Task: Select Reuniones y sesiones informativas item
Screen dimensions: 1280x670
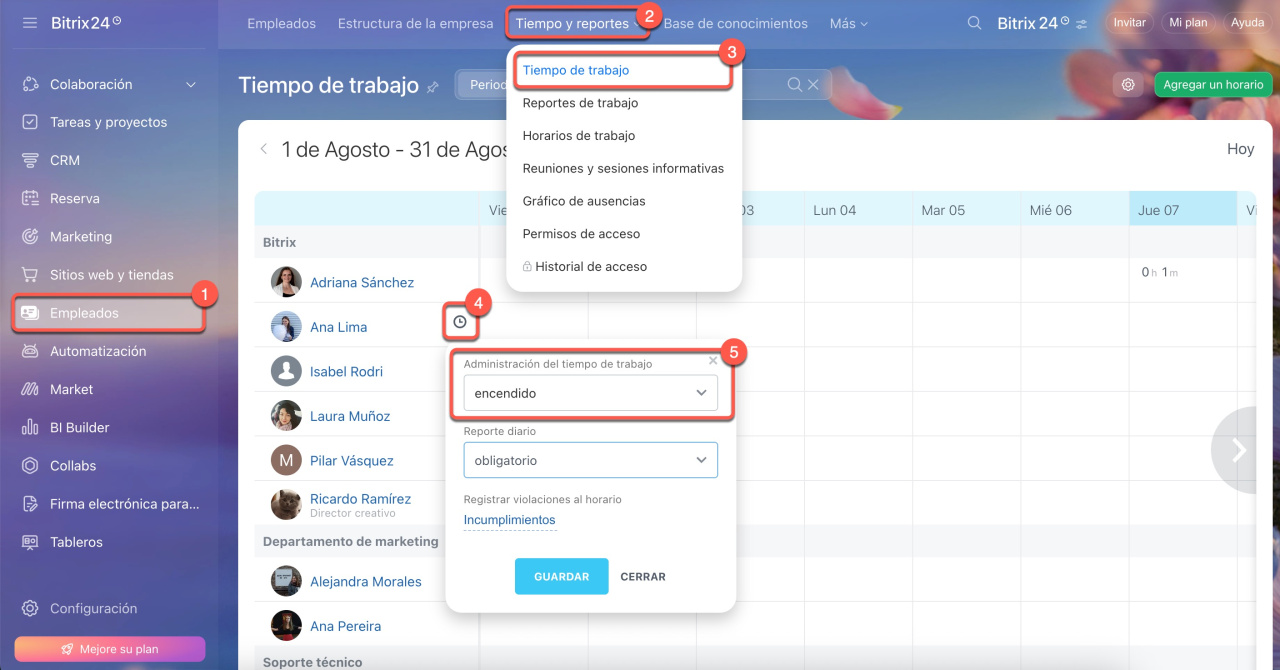Action: pos(623,168)
